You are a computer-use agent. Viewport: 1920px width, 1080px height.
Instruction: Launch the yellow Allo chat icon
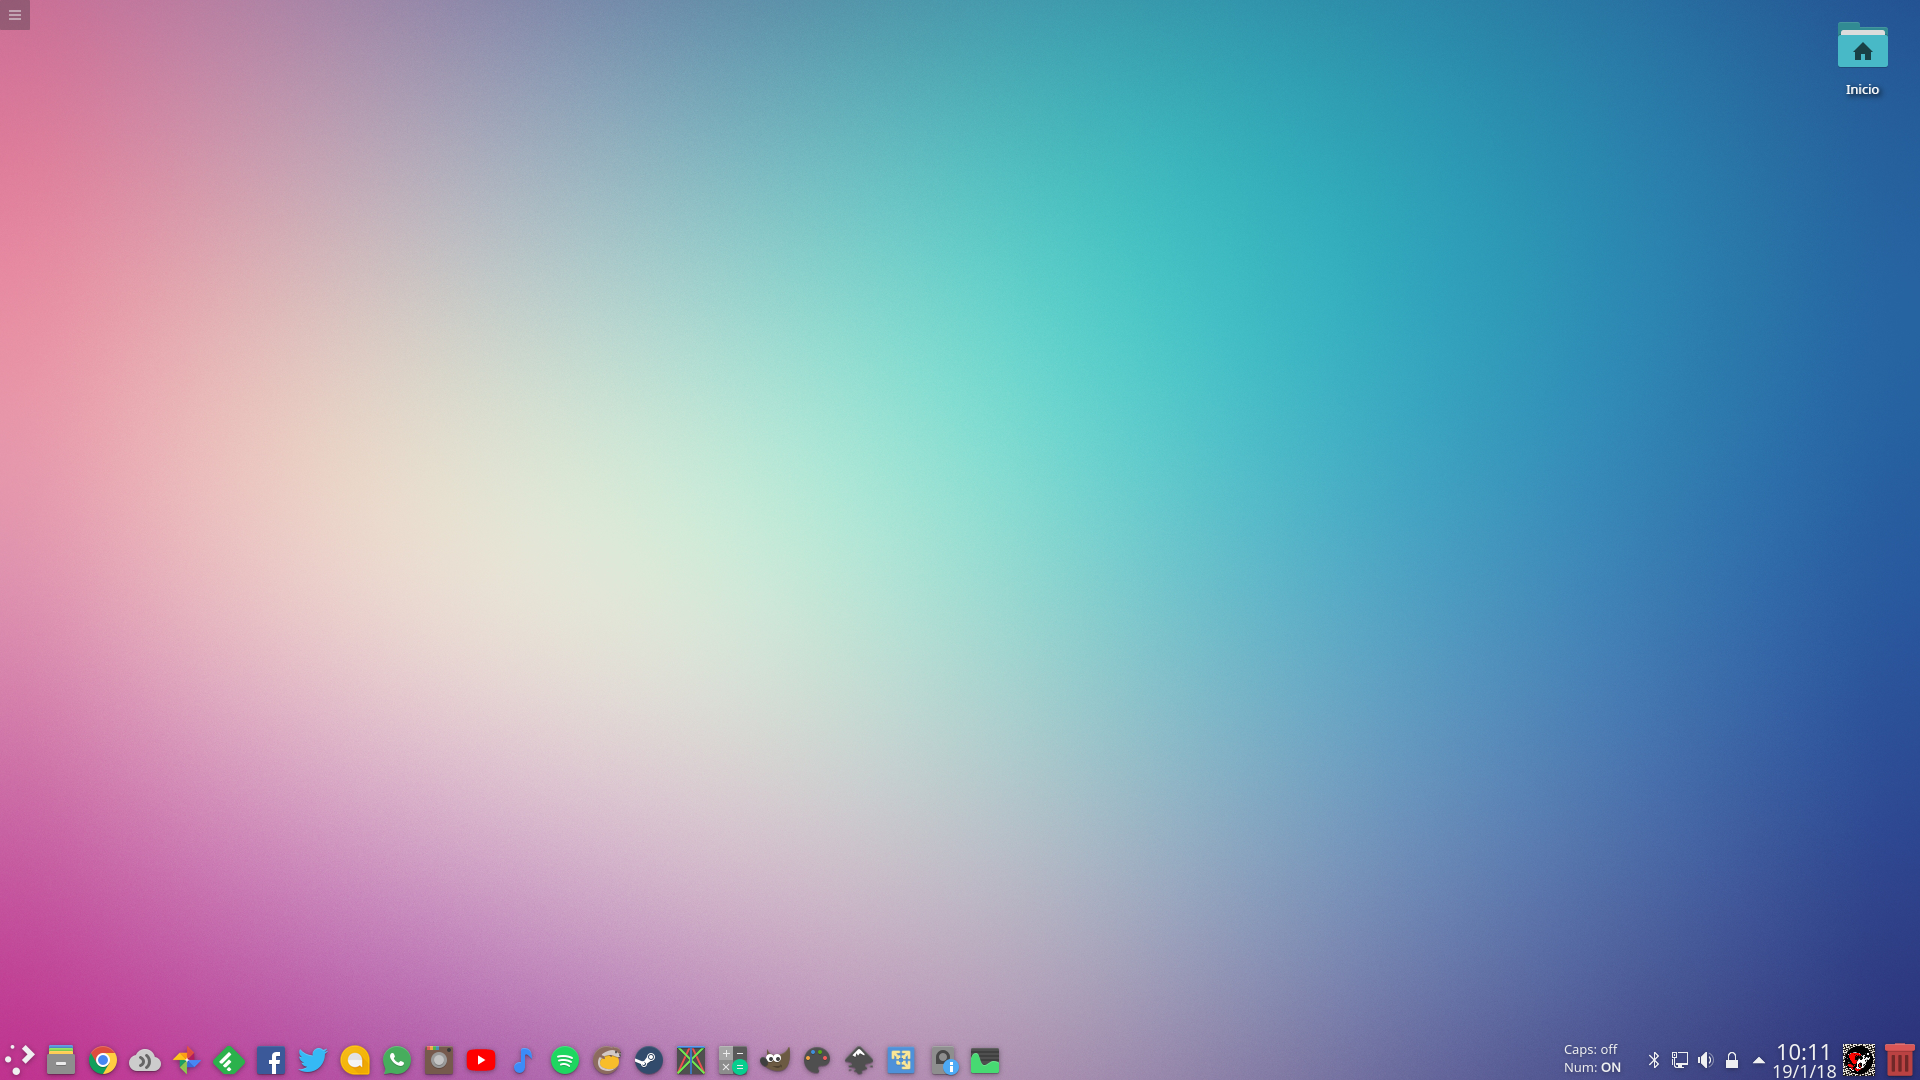point(355,1060)
